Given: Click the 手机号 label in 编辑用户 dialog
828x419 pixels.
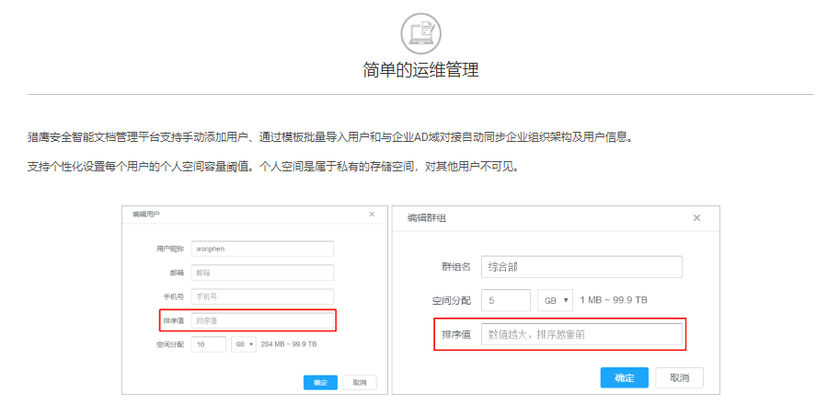Looking at the screenshot, I should (174, 296).
